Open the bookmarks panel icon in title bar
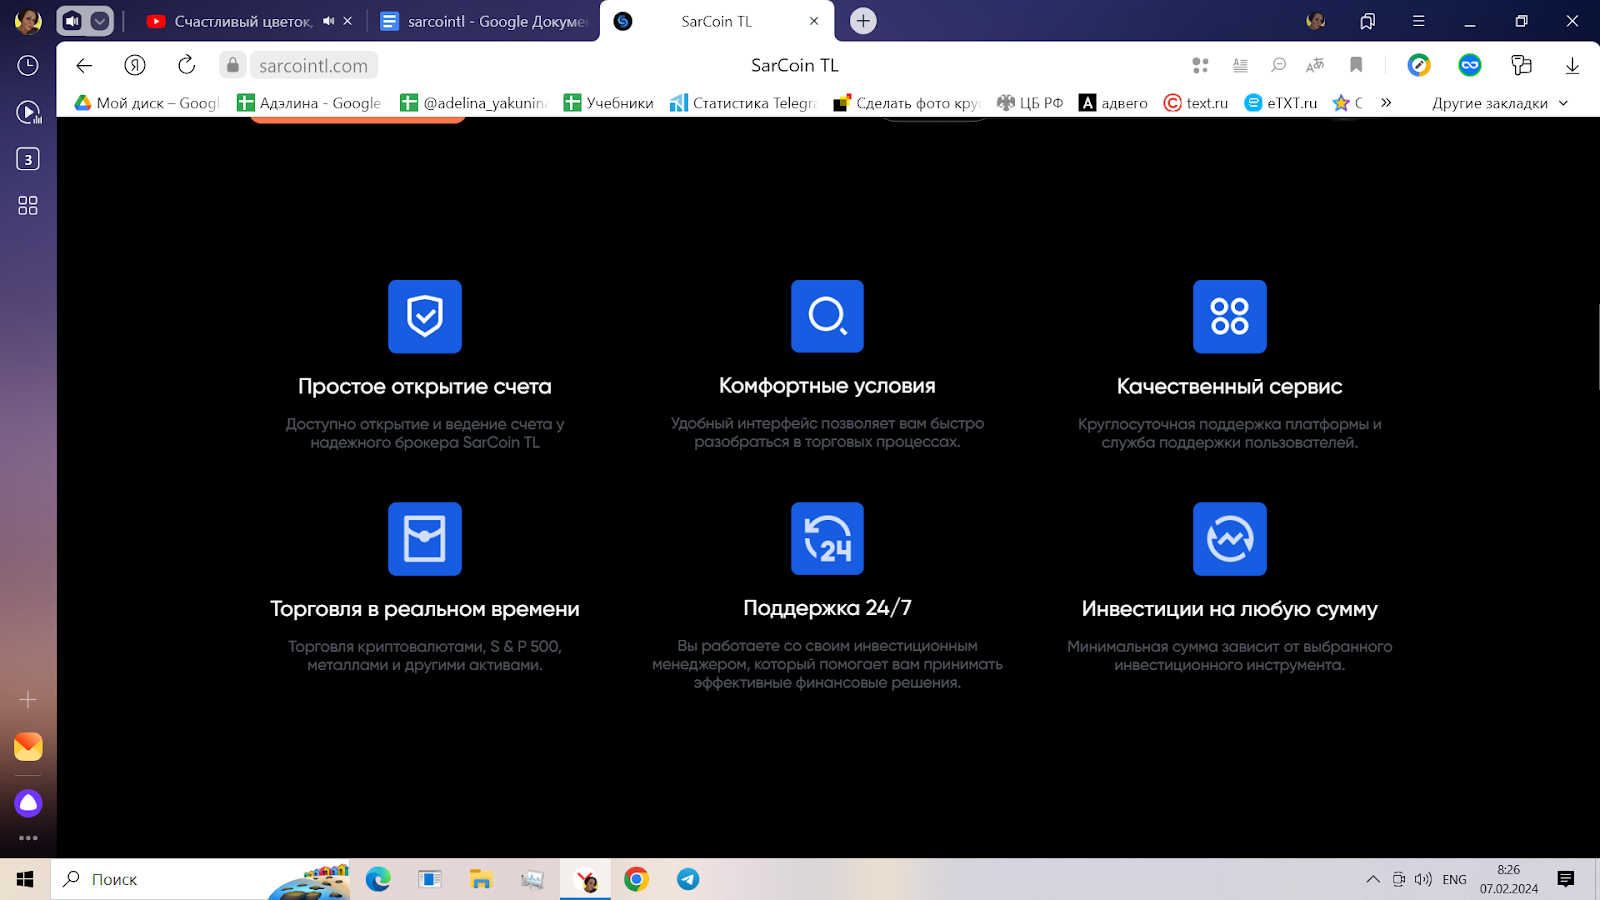This screenshot has width=1600, height=900. click(1368, 21)
